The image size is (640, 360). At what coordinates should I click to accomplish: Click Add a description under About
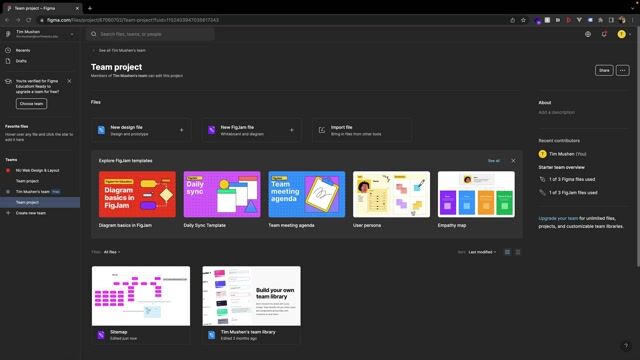pos(556,112)
